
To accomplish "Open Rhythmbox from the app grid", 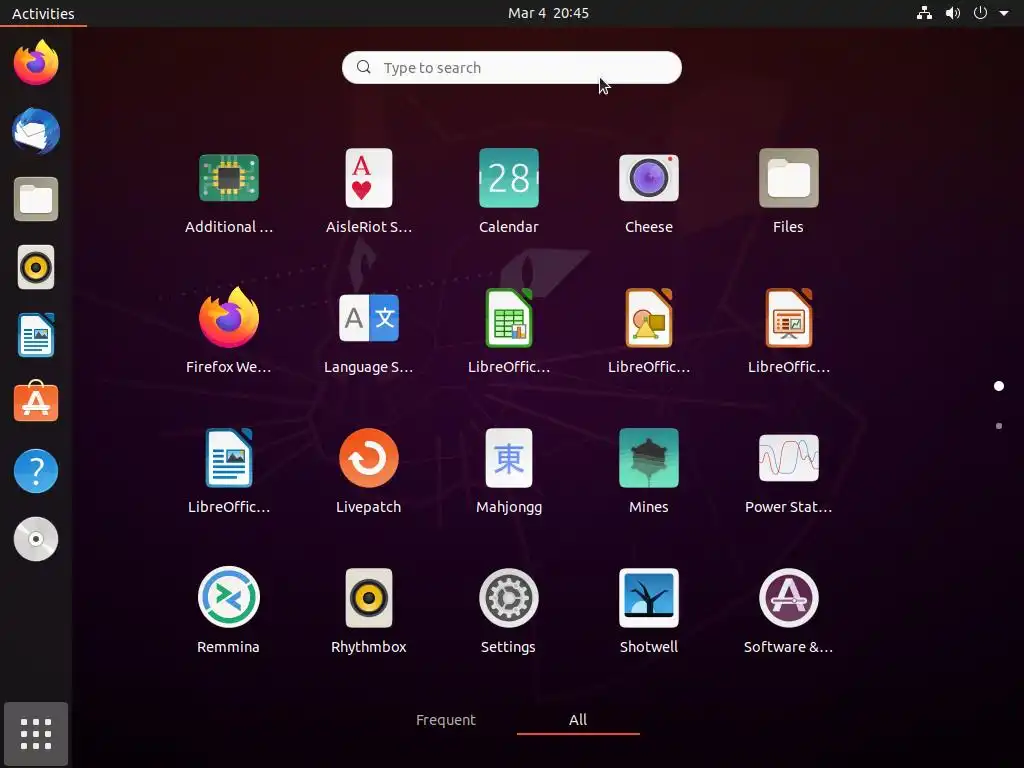I will [x=368, y=598].
